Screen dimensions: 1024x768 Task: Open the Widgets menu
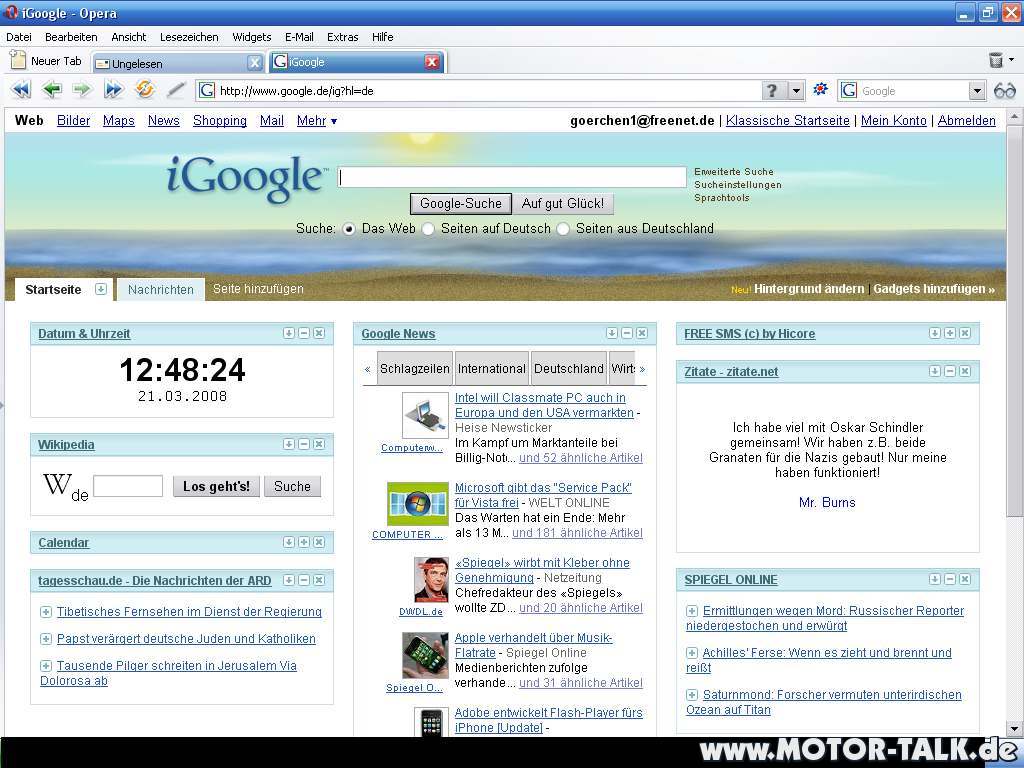coord(251,37)
